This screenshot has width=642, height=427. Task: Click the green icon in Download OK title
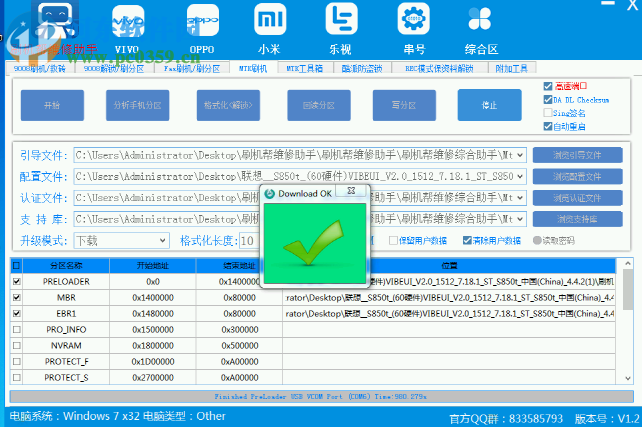click(269, 193)
